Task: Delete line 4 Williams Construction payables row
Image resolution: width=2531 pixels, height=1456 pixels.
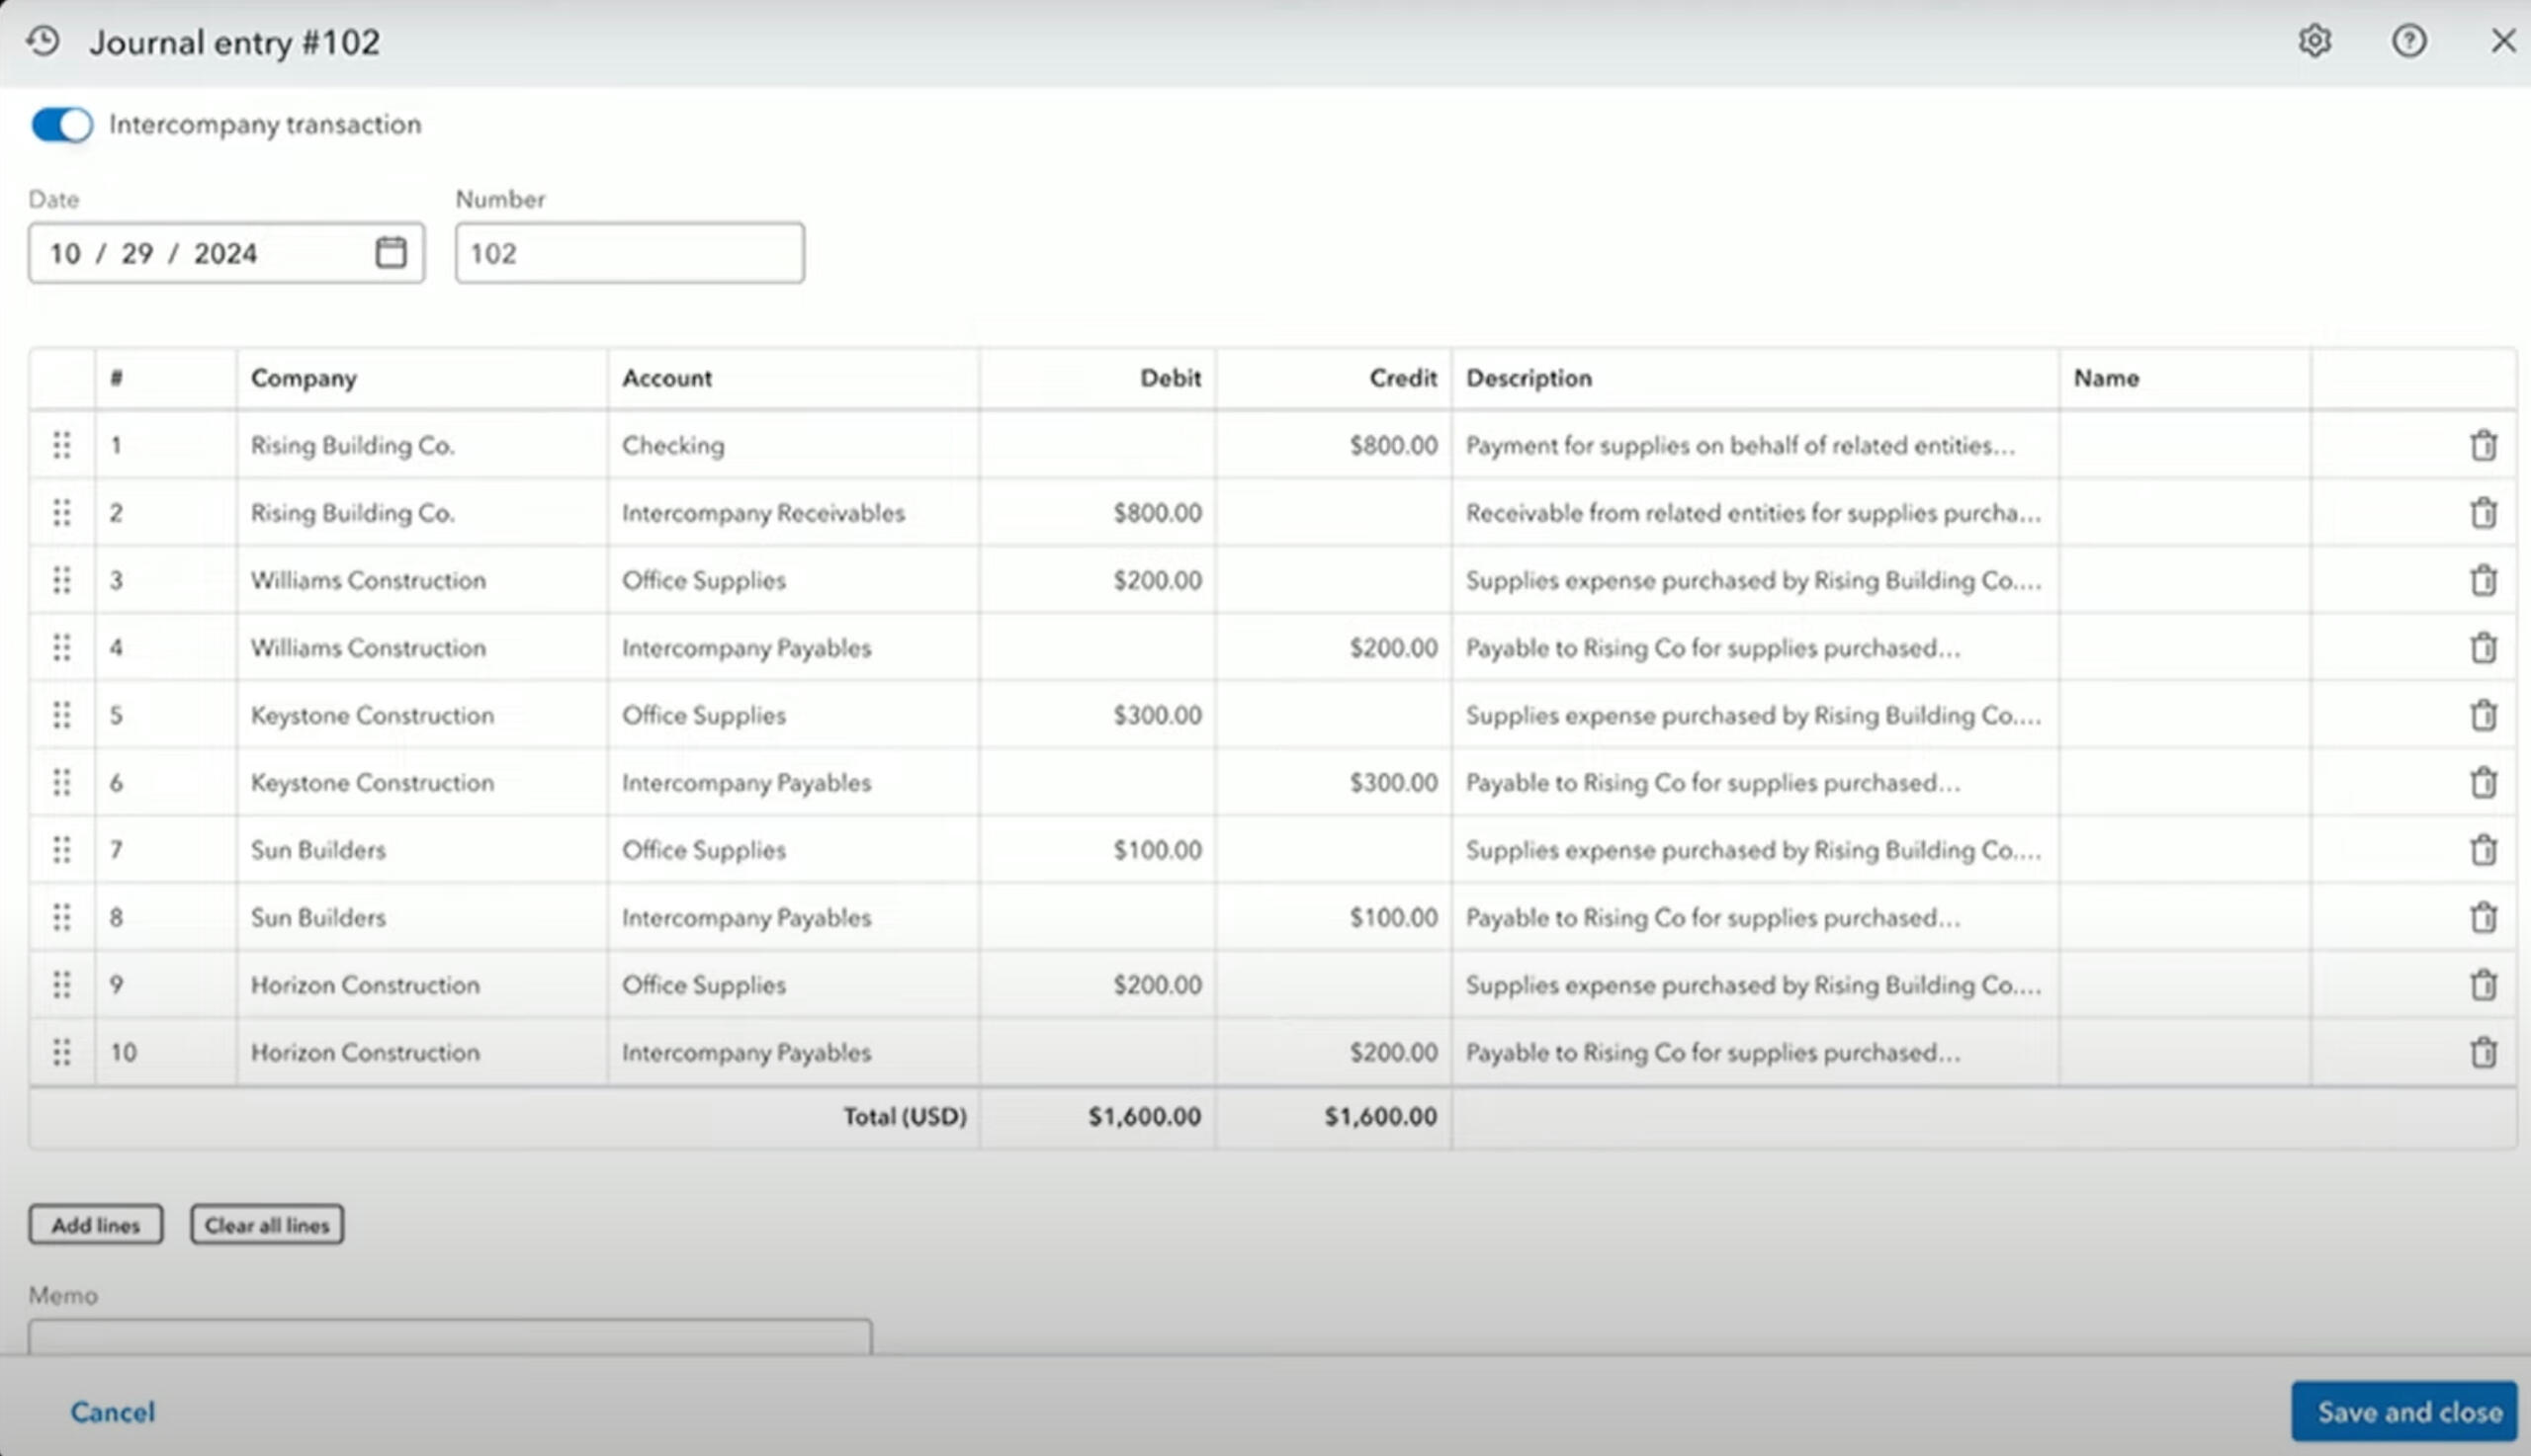Action: (x=2483, y=648)
